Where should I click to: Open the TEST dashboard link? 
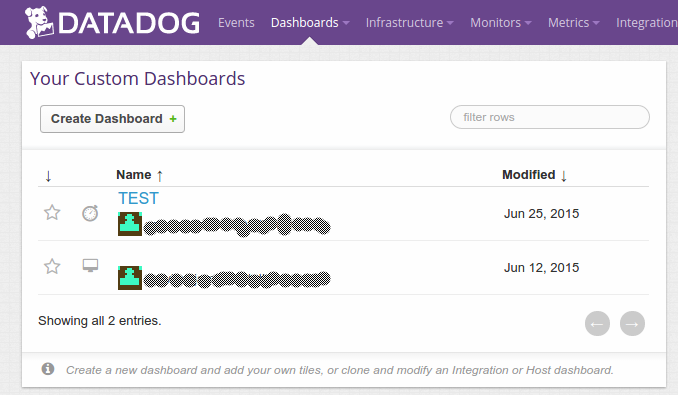138,198
